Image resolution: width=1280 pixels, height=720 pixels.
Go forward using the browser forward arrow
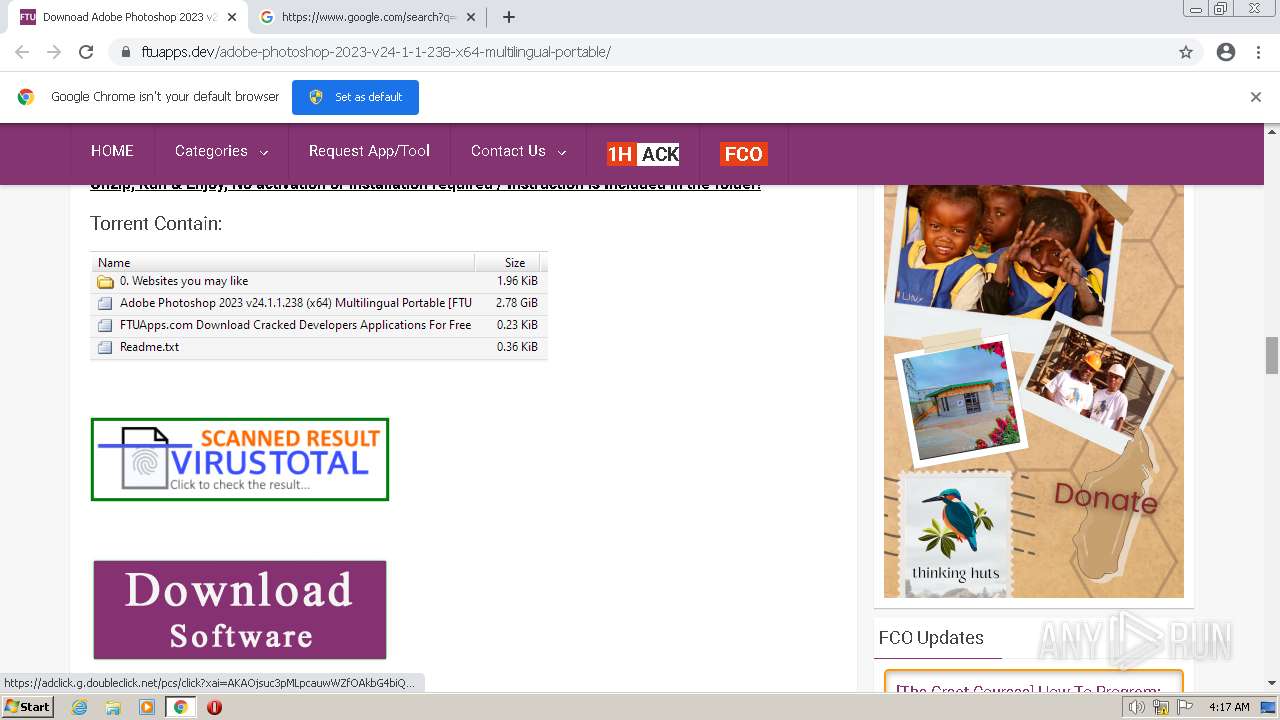tap(54, 52)
